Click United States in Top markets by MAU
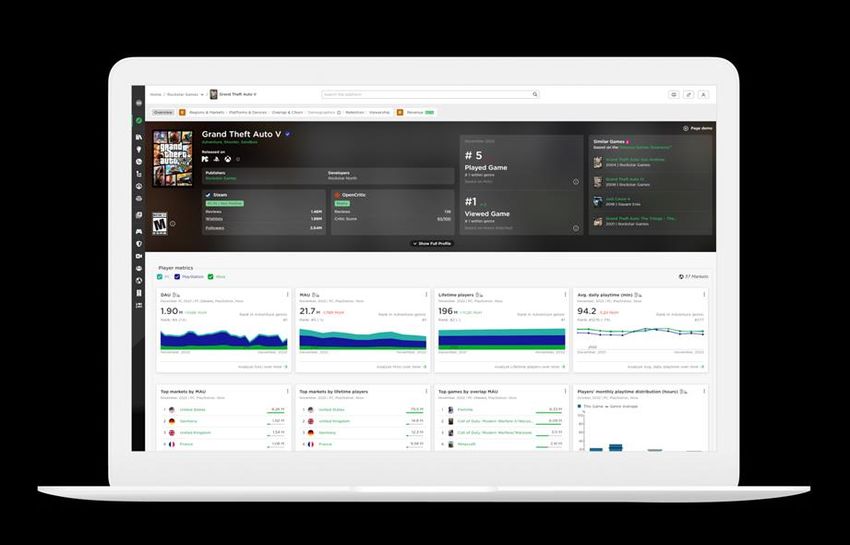This screenshot has height=545, width=850. pyautogui.click(x=192, y=410)
